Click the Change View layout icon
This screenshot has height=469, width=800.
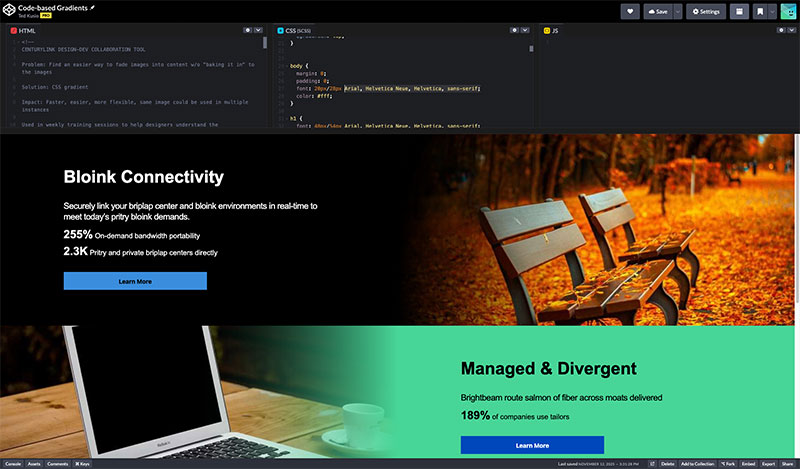pos(739,11)
